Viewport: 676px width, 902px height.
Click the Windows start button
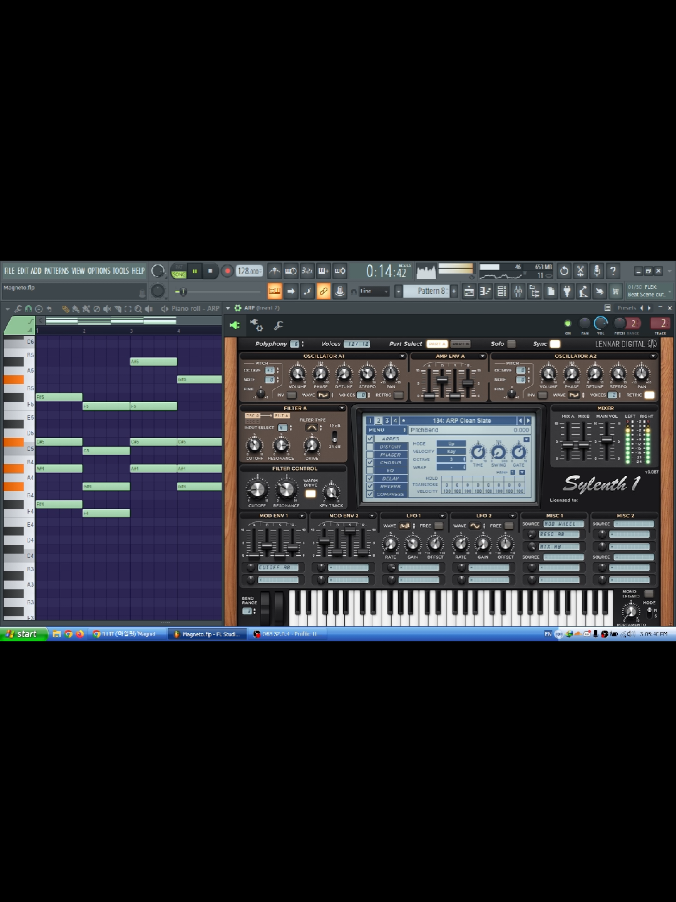pos(22,634)
